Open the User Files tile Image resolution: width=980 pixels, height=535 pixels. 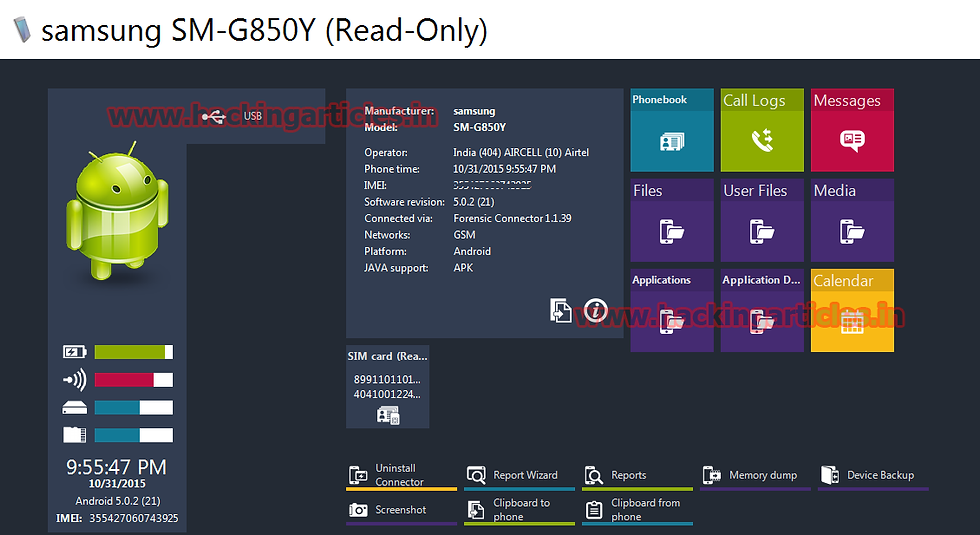[x=762, y=220]
